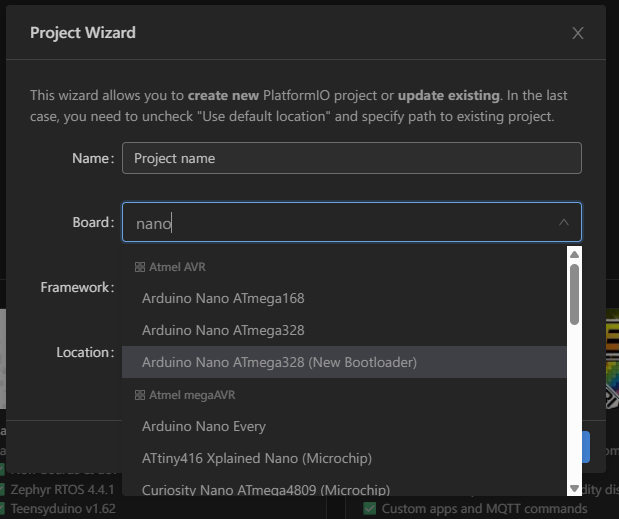Click the board list scroll up arrow
This screenshot has height=519, width=619.
point(574,255)
